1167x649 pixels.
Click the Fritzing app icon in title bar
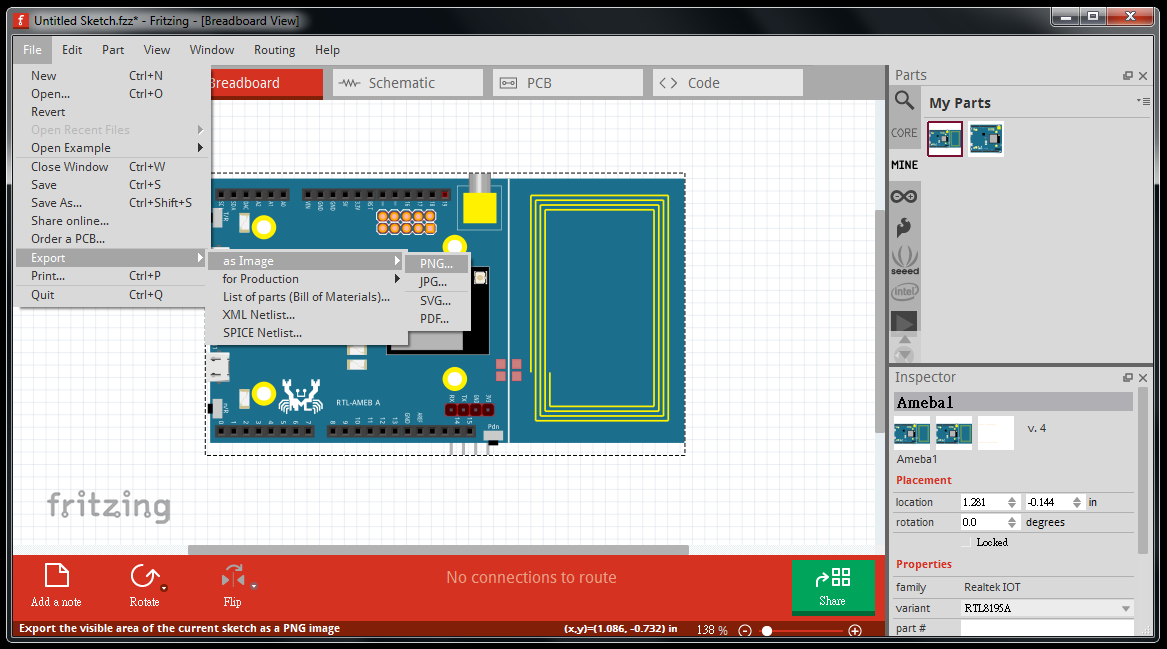(x=21, y=21)
